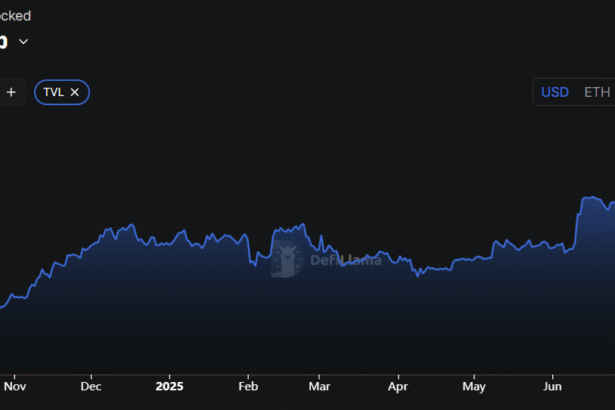Image resolution: width=615 pixels, height=410 pixels.
Task: Click the Mar label on time axis
Action: [319, 386]
